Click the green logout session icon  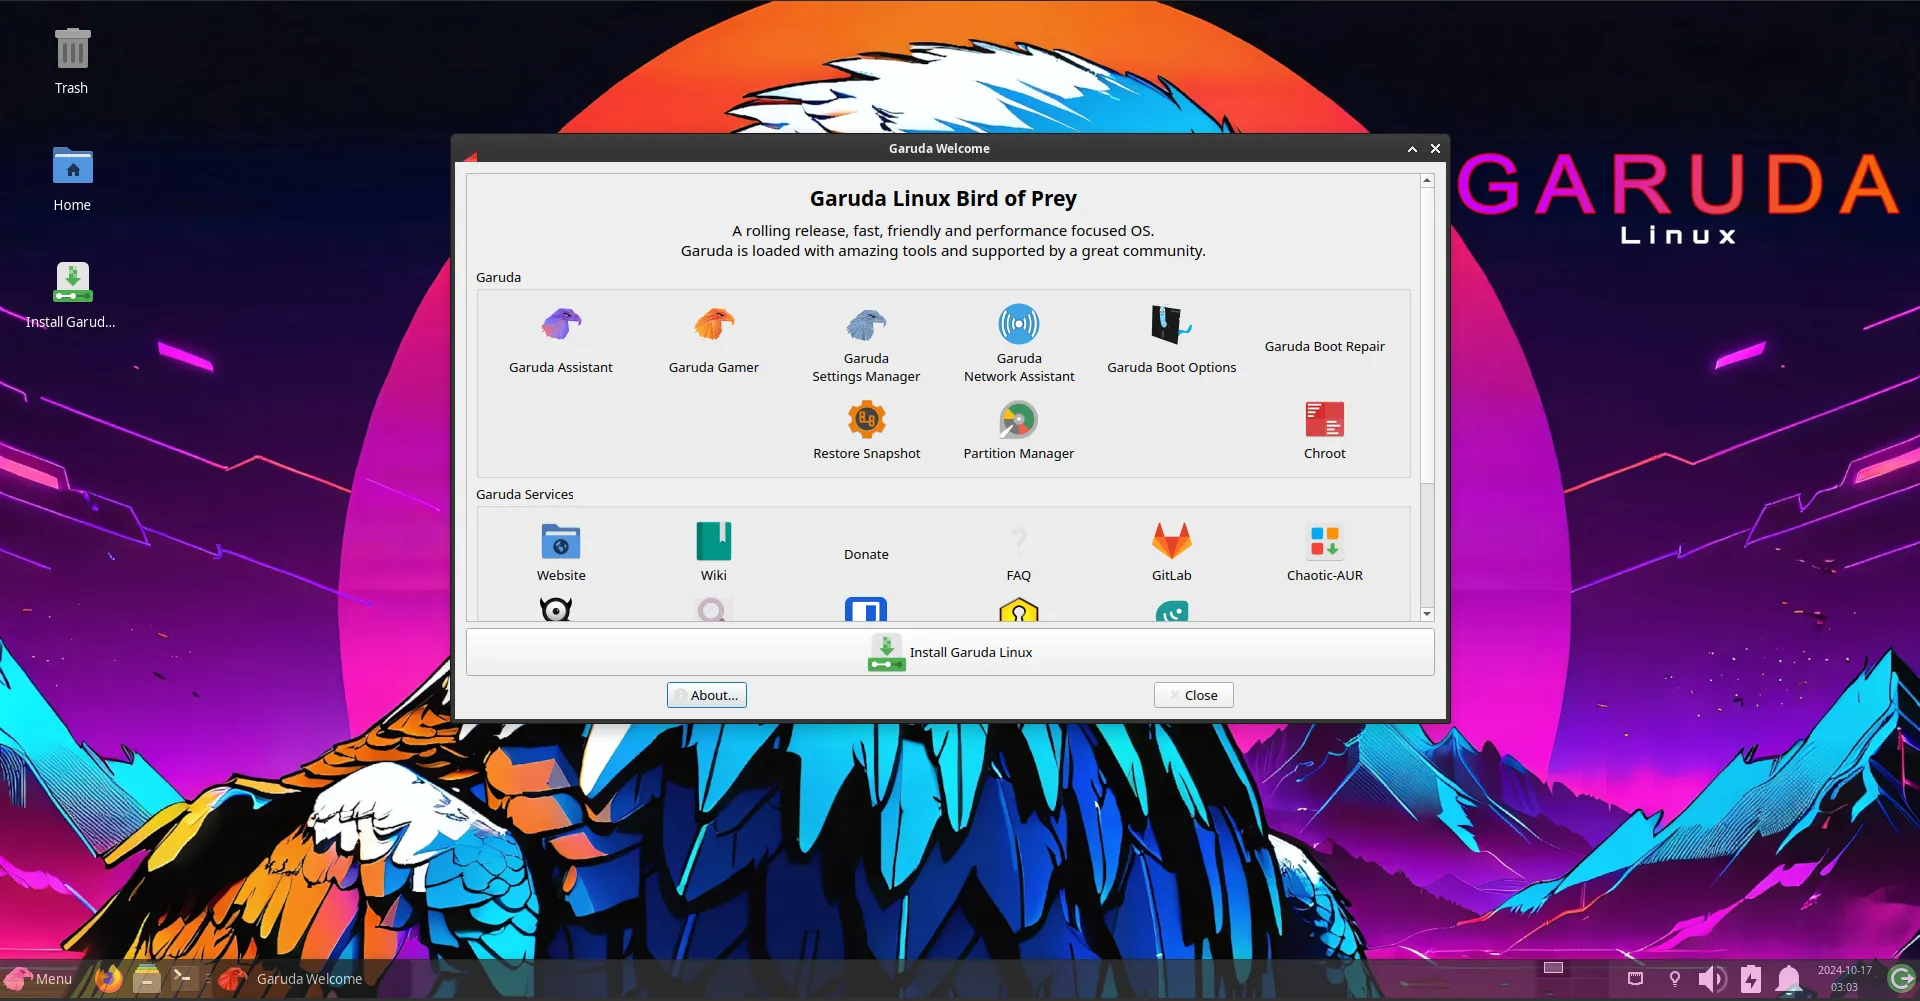pos(1901,979)
